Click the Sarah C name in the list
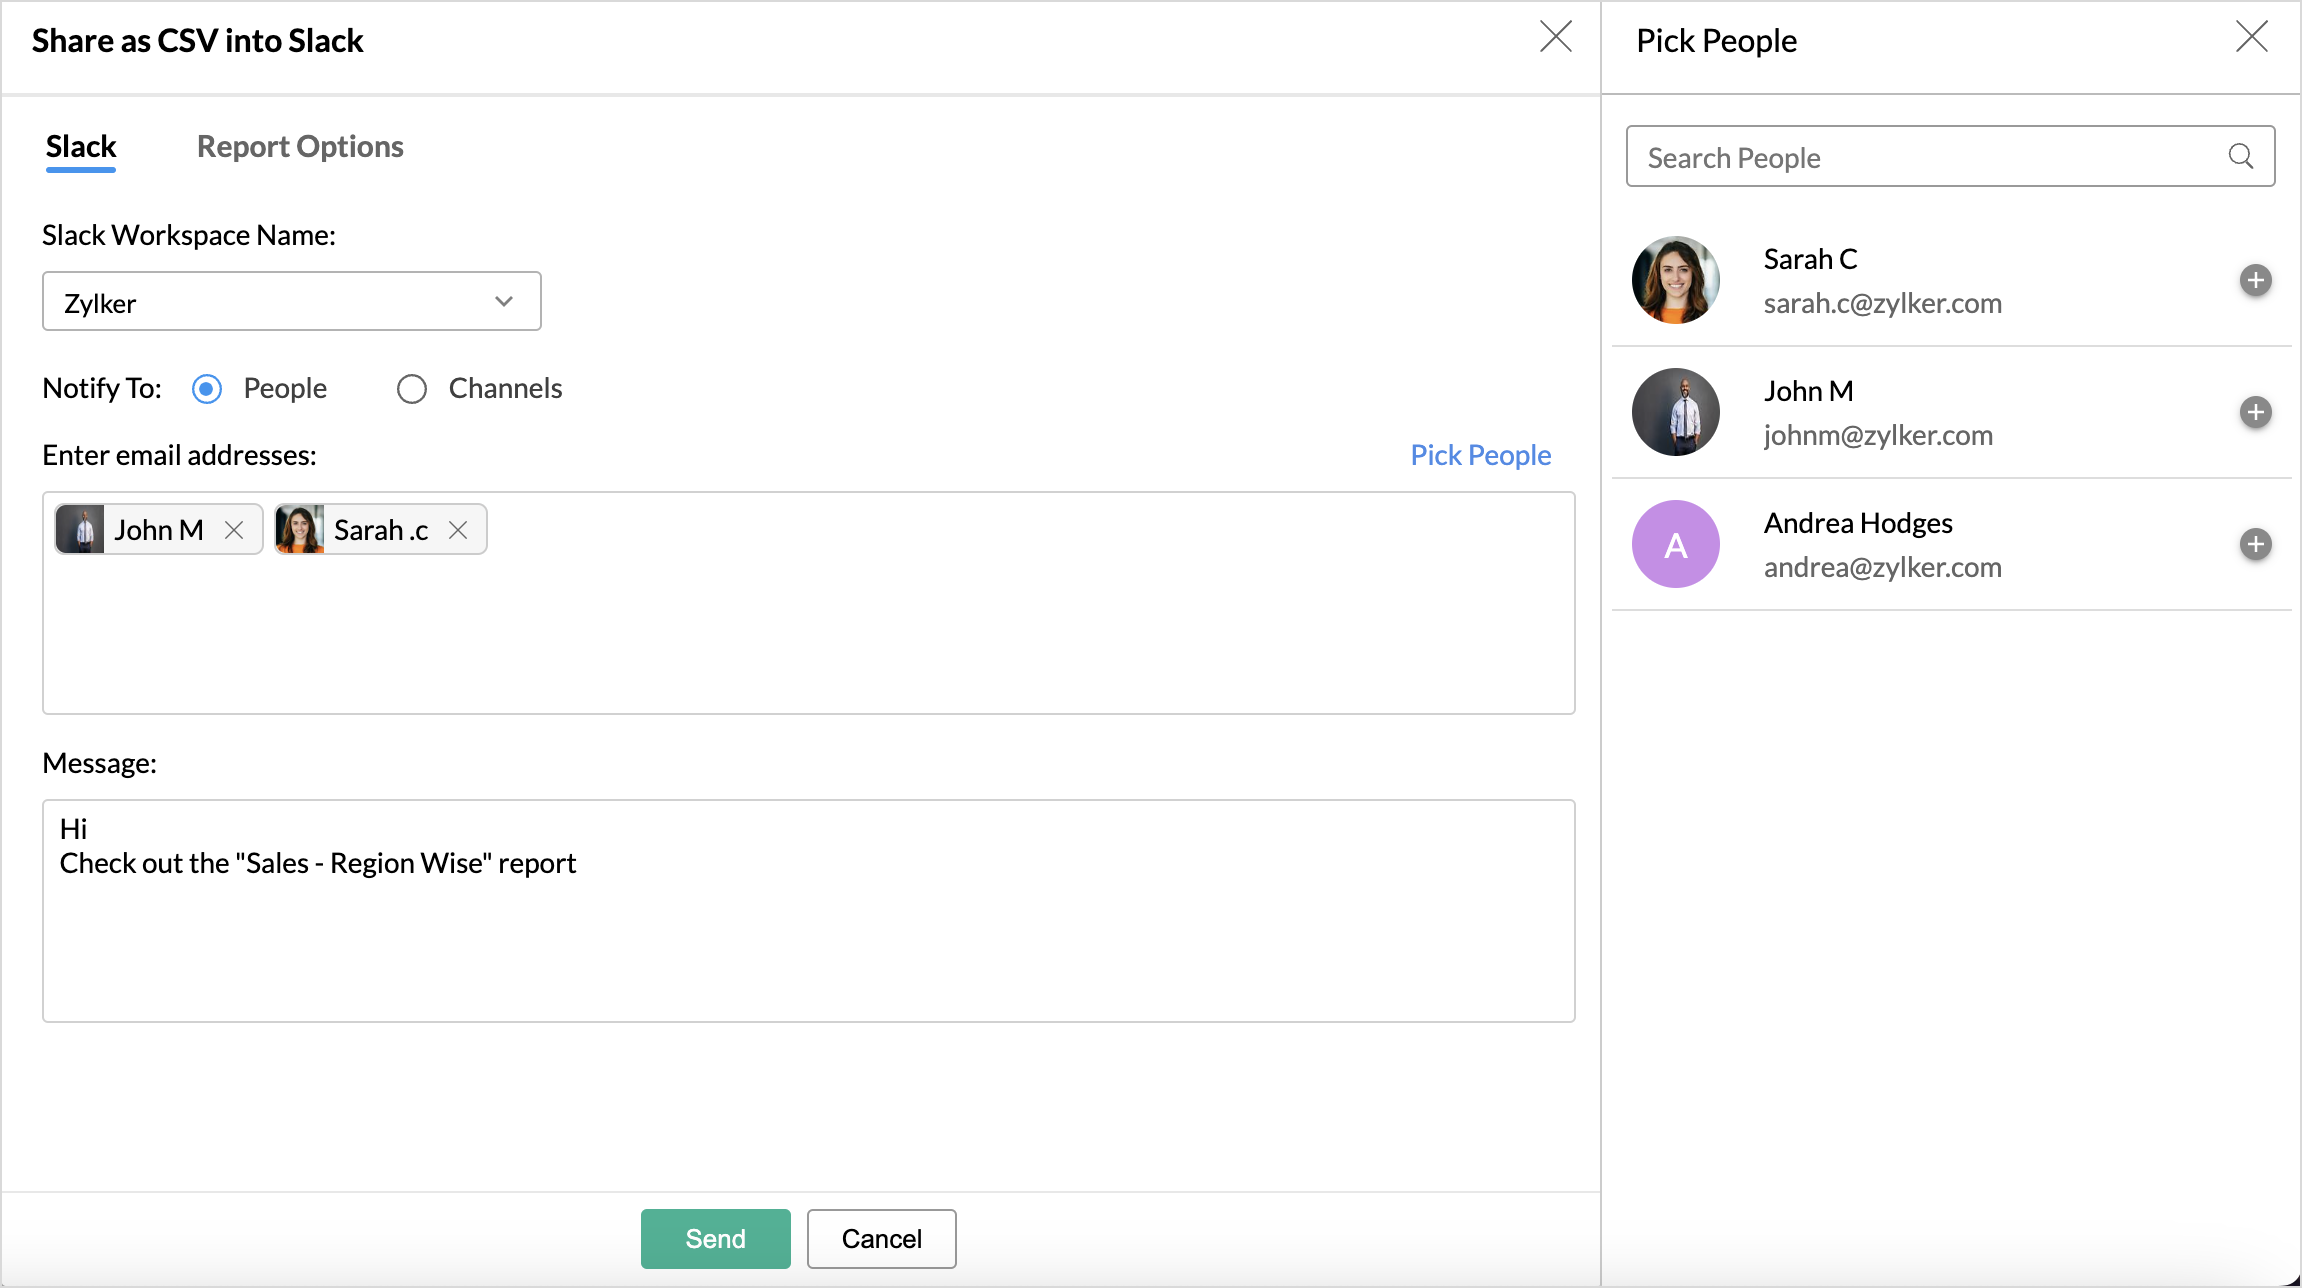The image size is (2302, 1288). [1810, 259]
